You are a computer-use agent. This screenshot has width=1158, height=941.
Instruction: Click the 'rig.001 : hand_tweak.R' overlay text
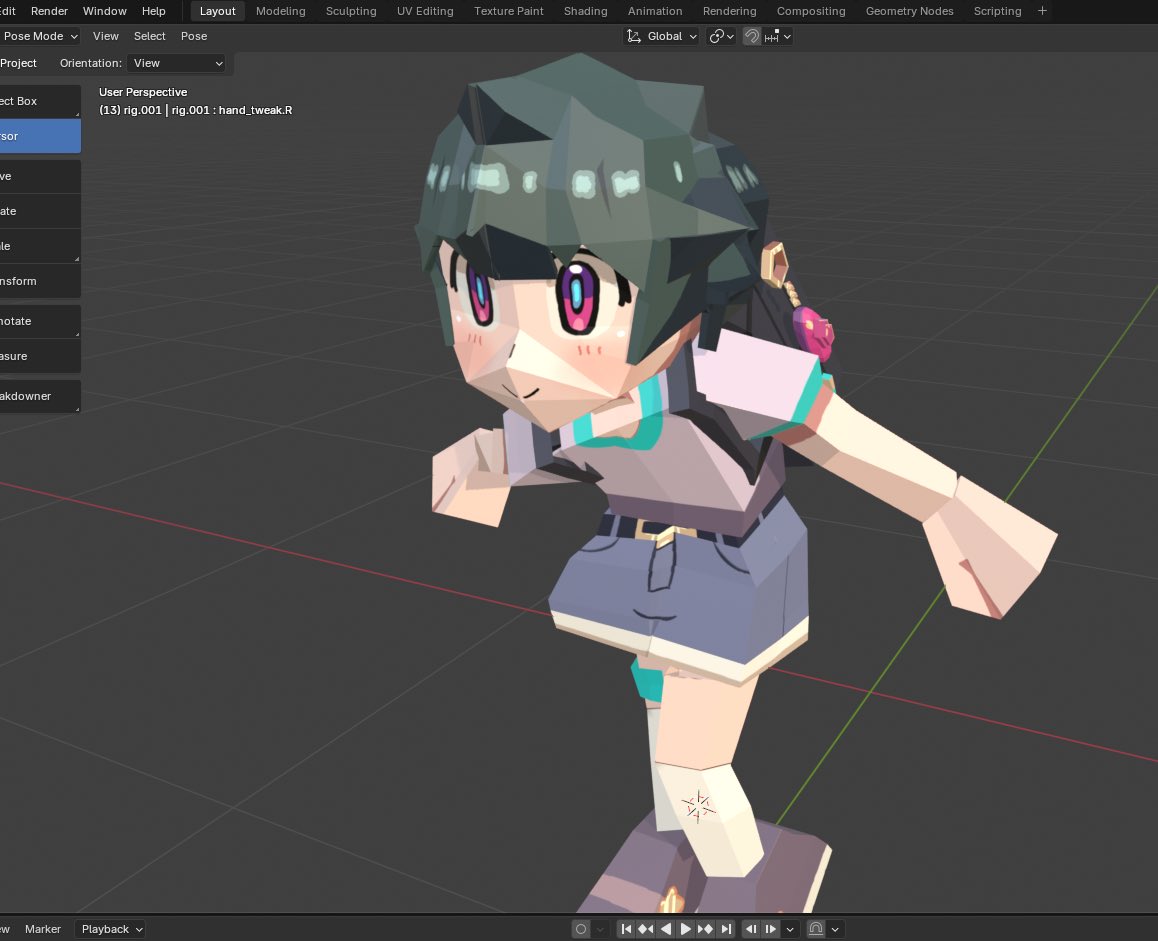pyautogui.click(x=232, y=110)
